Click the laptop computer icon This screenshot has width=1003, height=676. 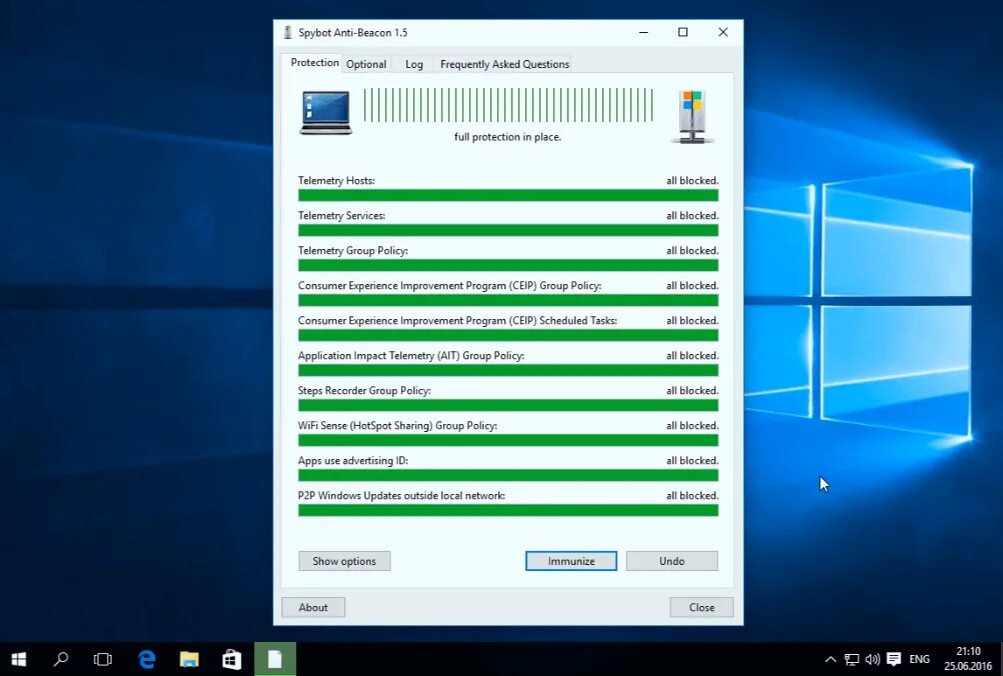326,113
